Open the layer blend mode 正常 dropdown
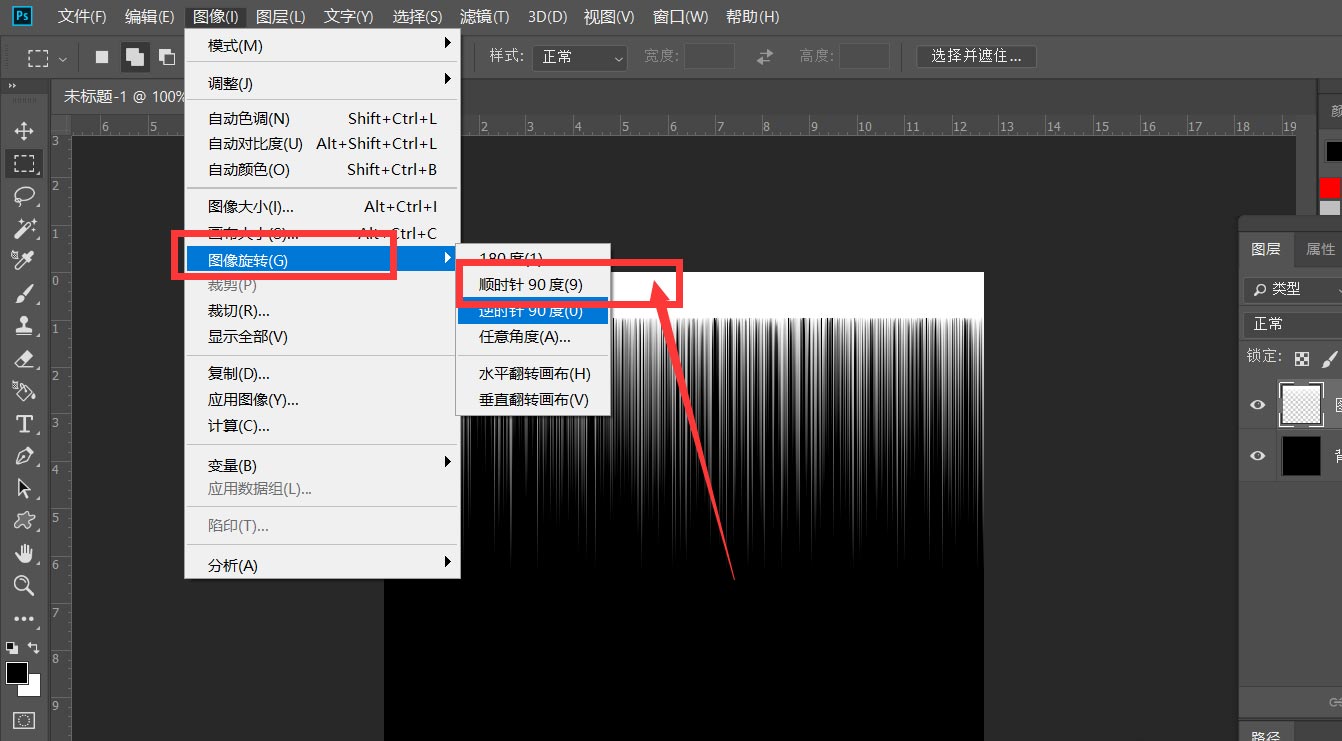 click(x=1292, y=324)
